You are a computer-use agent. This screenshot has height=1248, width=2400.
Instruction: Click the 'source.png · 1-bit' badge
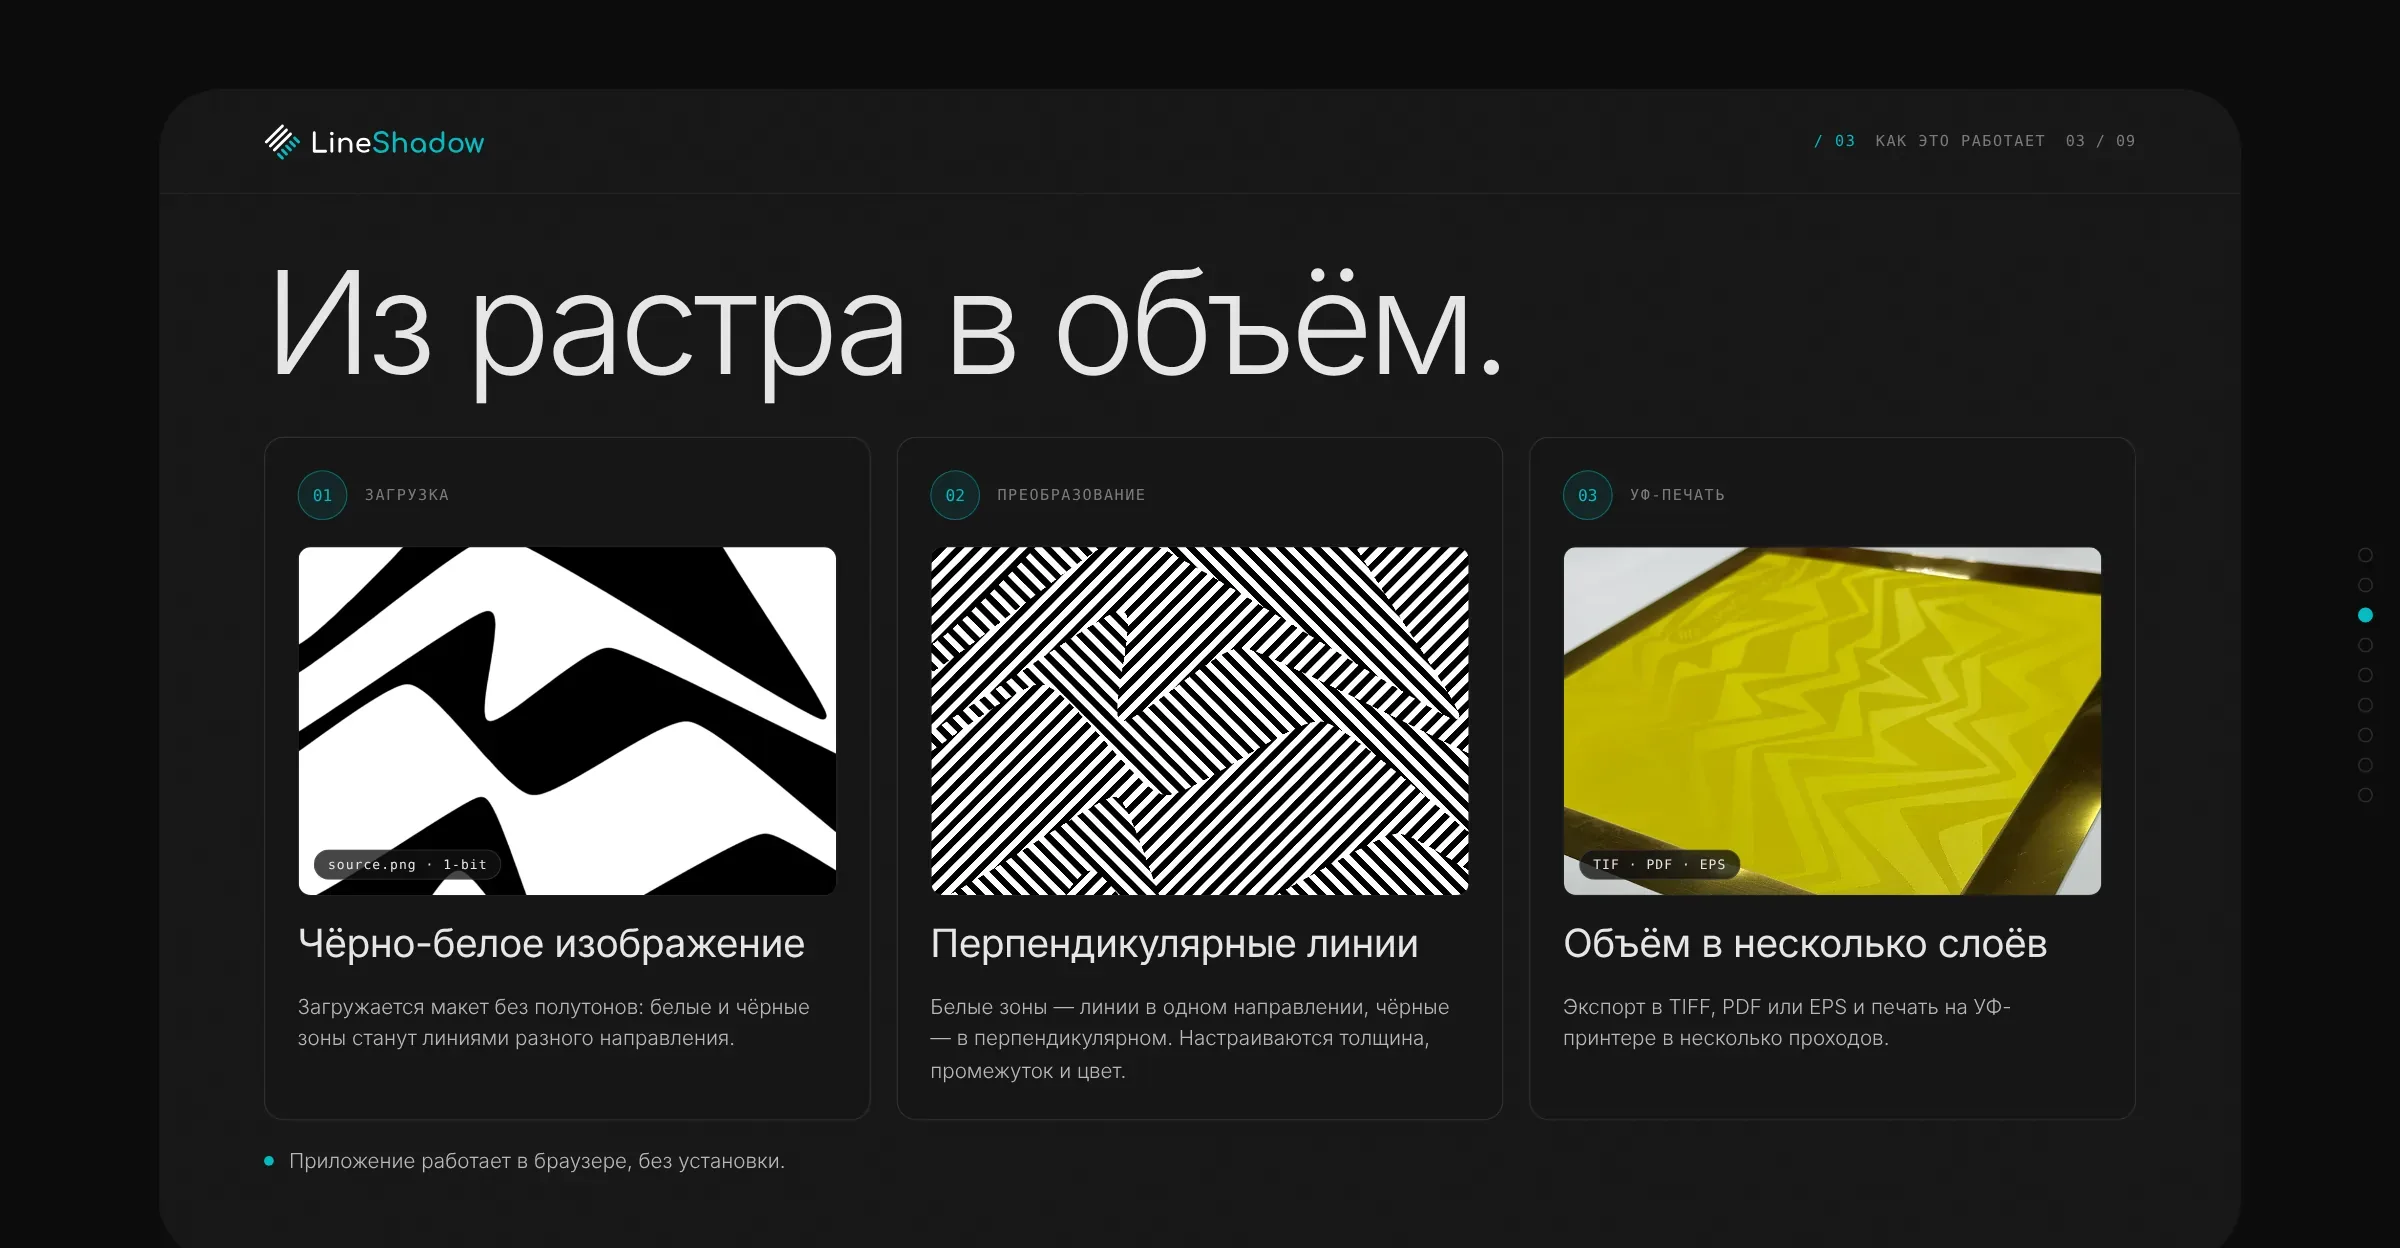point(407,865)
